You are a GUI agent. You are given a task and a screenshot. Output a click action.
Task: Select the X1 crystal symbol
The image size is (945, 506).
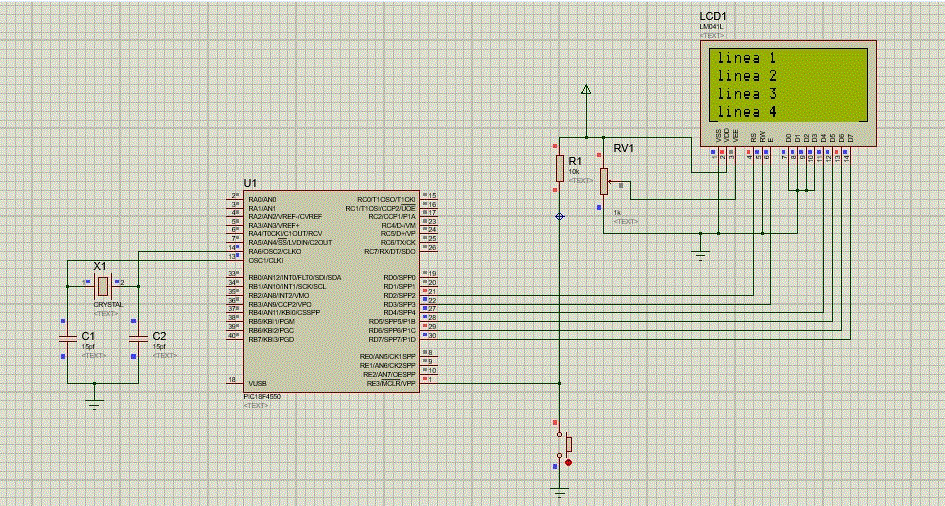click(103, 285)
